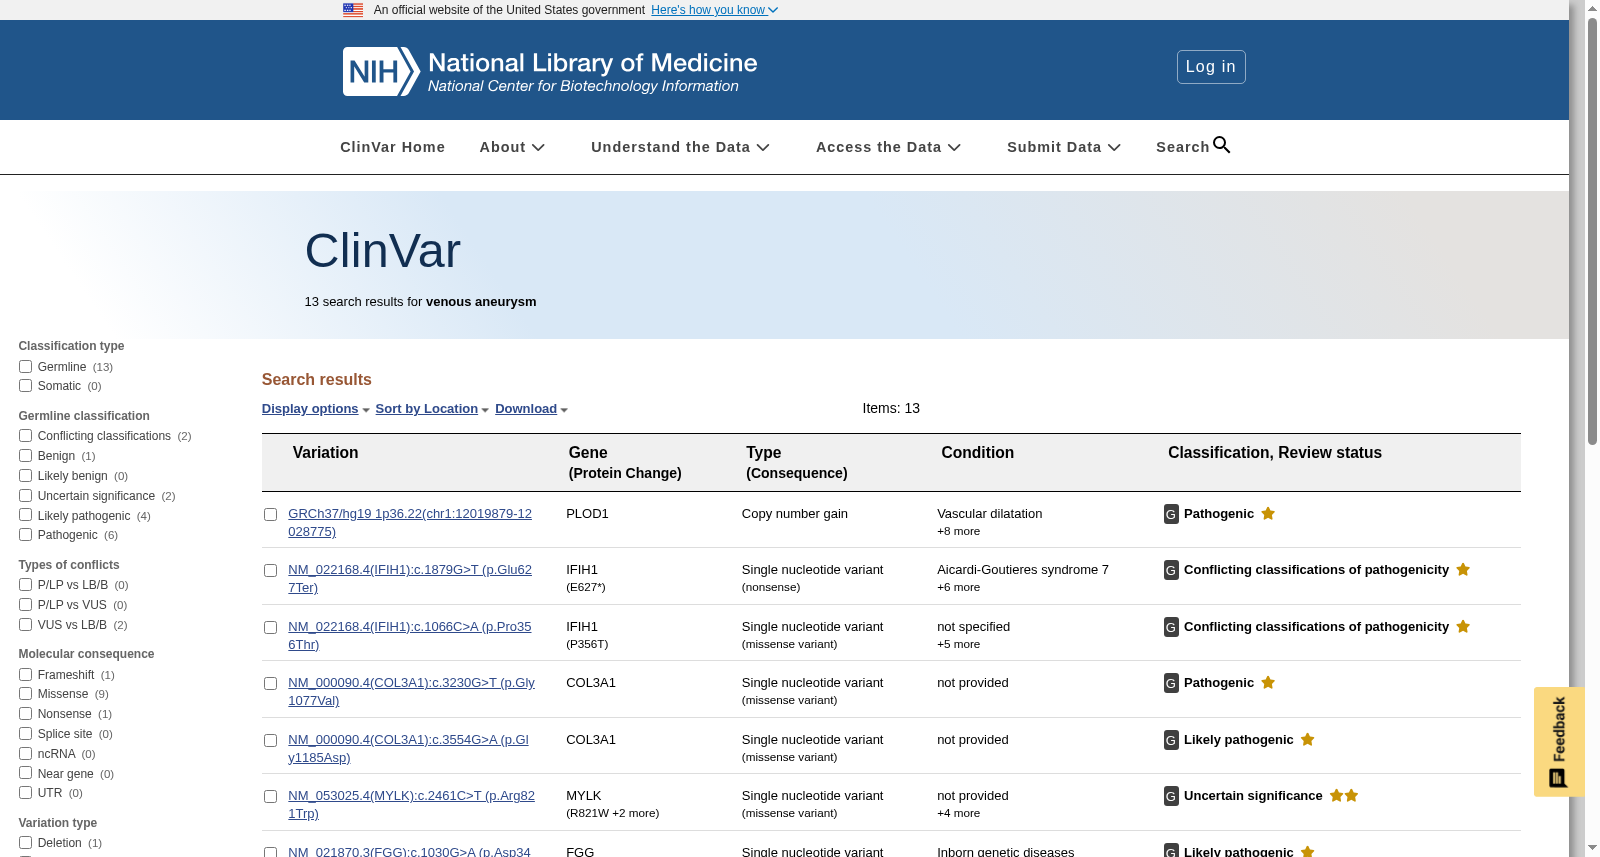Select the MYLK c.2461C>T row checkbox
This screenshot has width=1600, height=857.
(x=270, y=797)
